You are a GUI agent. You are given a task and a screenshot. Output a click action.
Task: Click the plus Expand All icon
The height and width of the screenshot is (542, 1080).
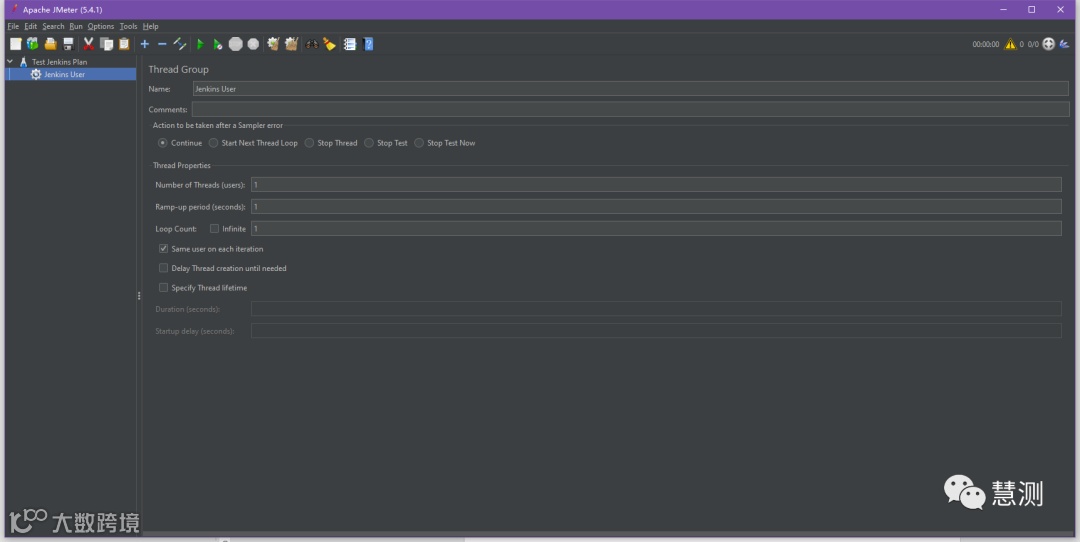coord(145,44)
